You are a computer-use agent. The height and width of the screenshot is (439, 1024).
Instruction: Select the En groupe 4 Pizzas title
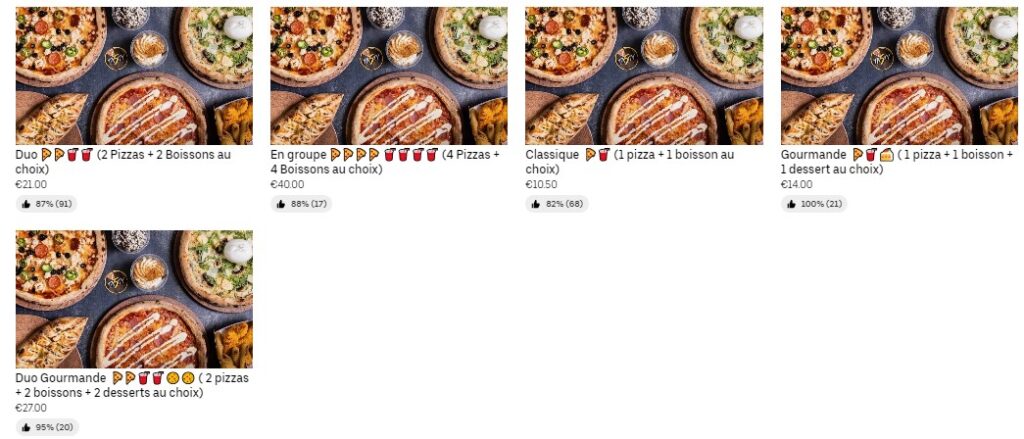pos(385,162)
